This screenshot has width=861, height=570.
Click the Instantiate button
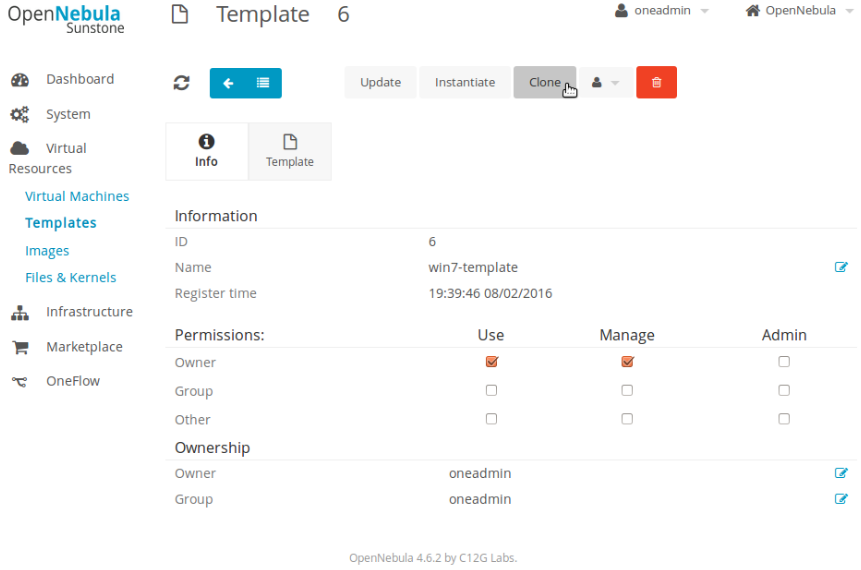(x=465, y=82)
